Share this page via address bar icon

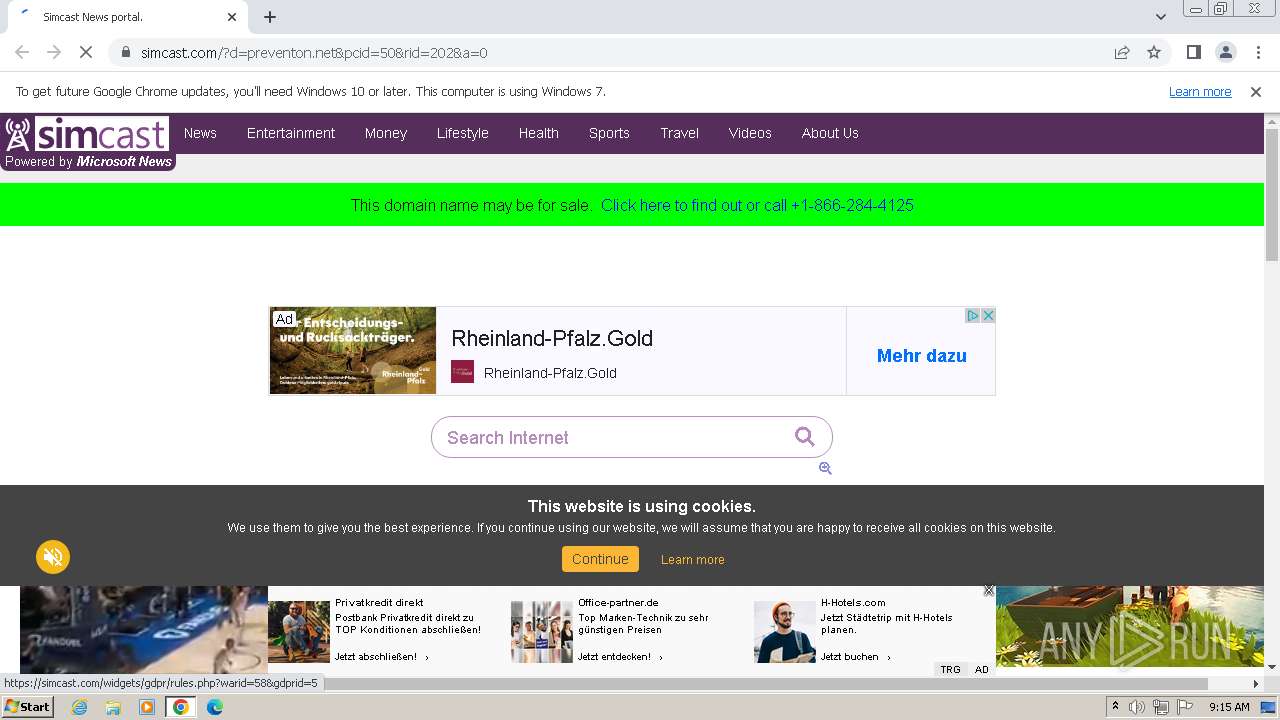1122,52
